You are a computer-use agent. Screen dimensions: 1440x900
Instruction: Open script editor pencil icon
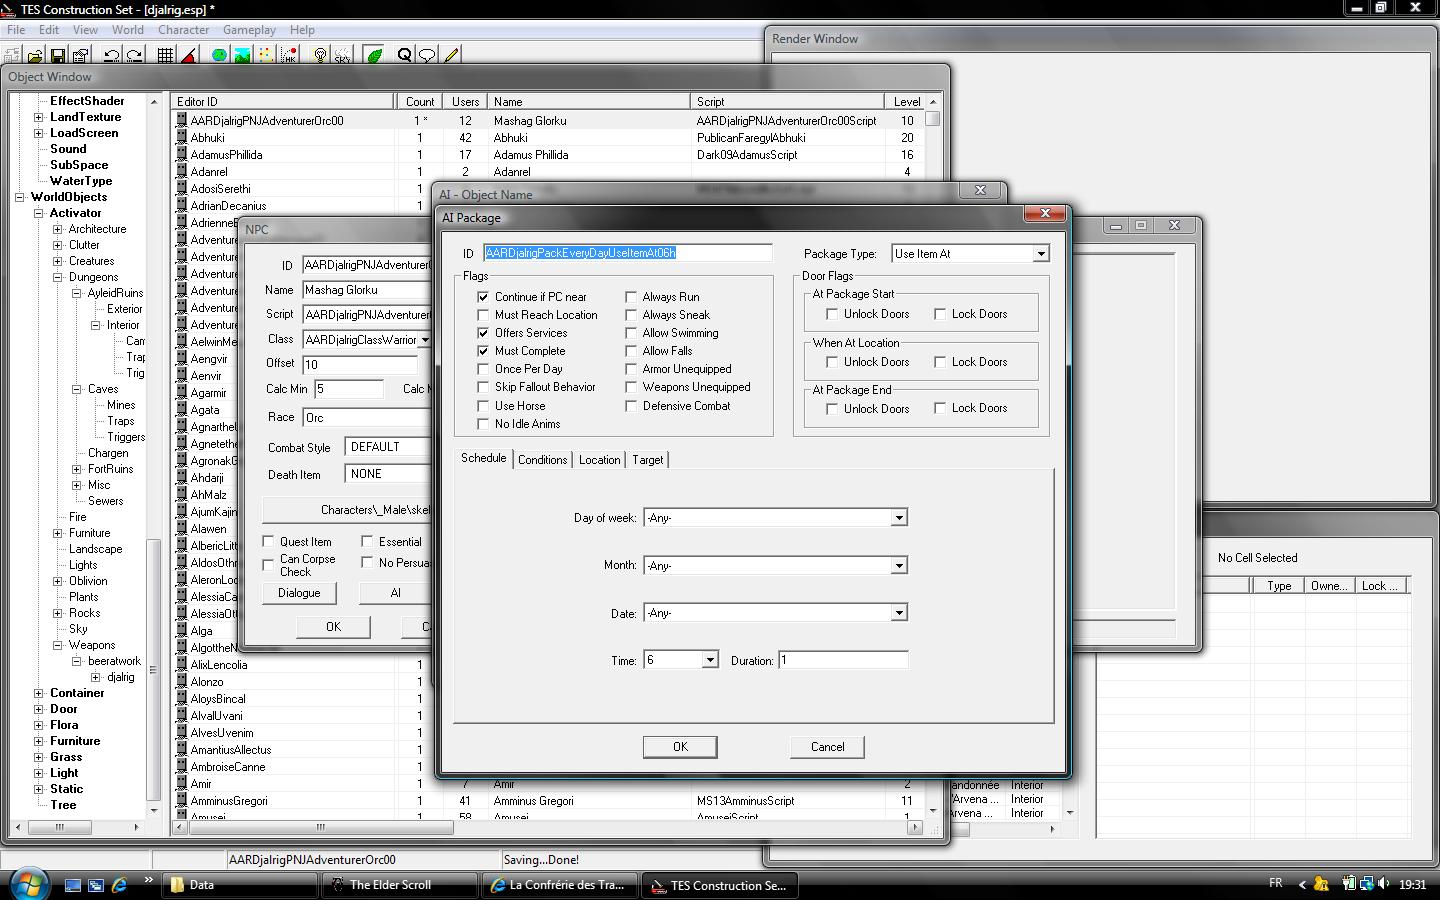(451, 55)
